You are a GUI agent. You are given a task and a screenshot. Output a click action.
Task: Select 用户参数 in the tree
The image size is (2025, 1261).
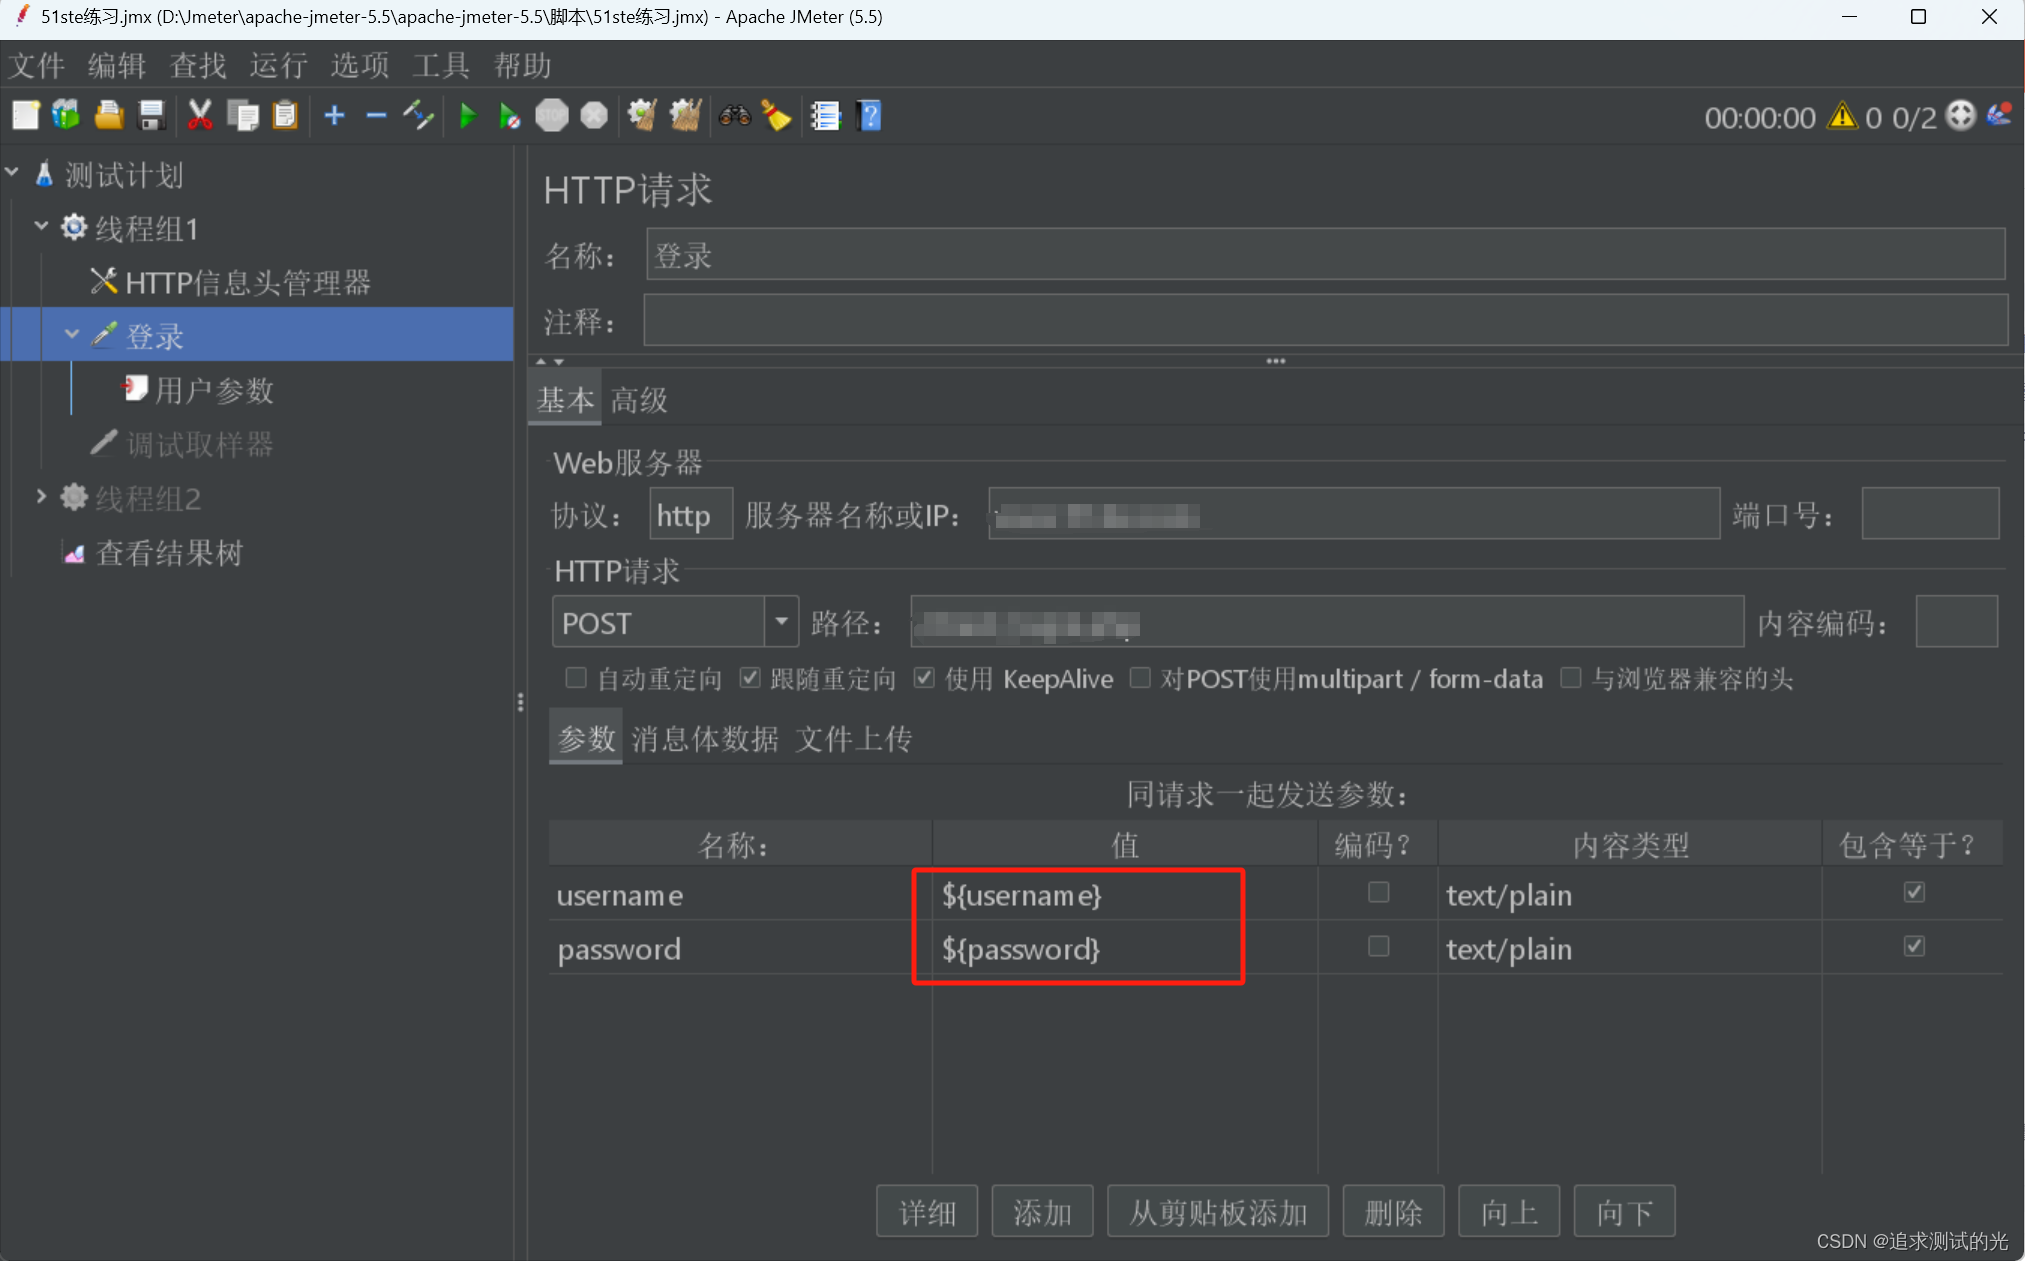[198, 390]
